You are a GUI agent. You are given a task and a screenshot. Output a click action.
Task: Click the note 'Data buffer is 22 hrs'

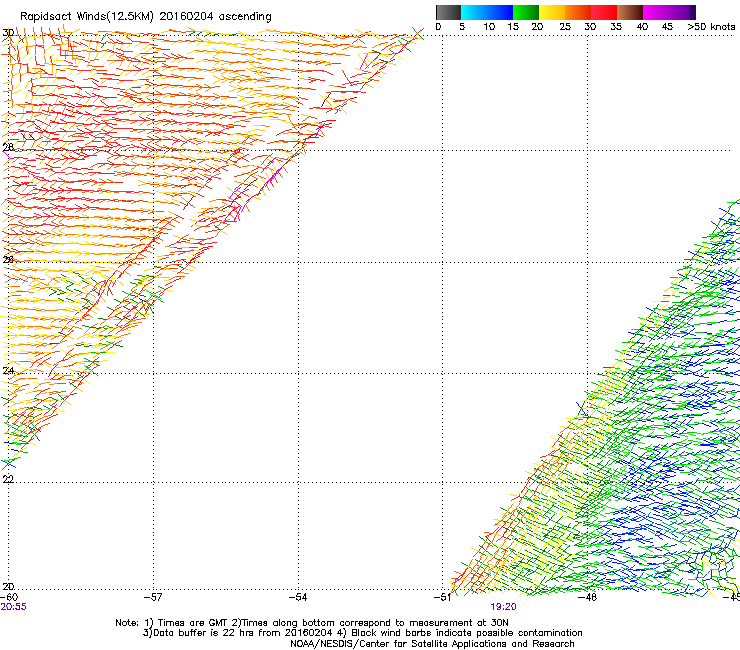pos(202,633)
